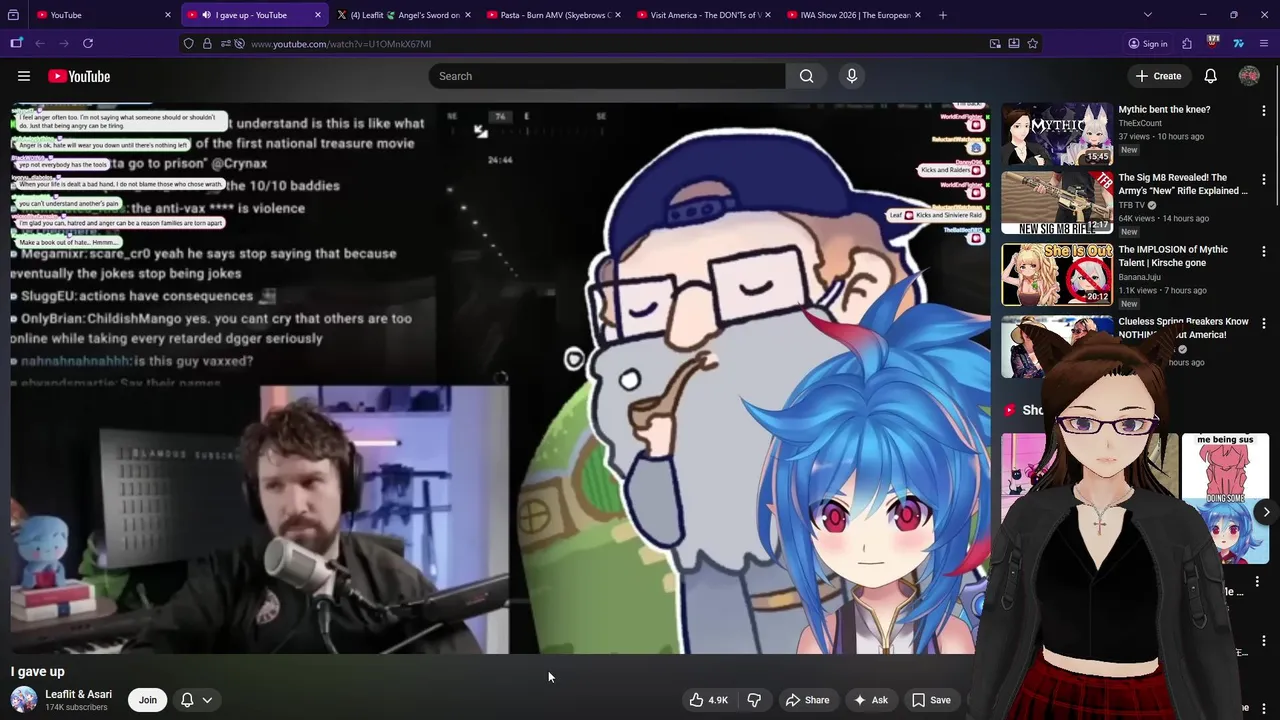Open 'She is Out' video thumbnail
The width and height of the screenshot is (1280, 720).
tap(1057, 275)
